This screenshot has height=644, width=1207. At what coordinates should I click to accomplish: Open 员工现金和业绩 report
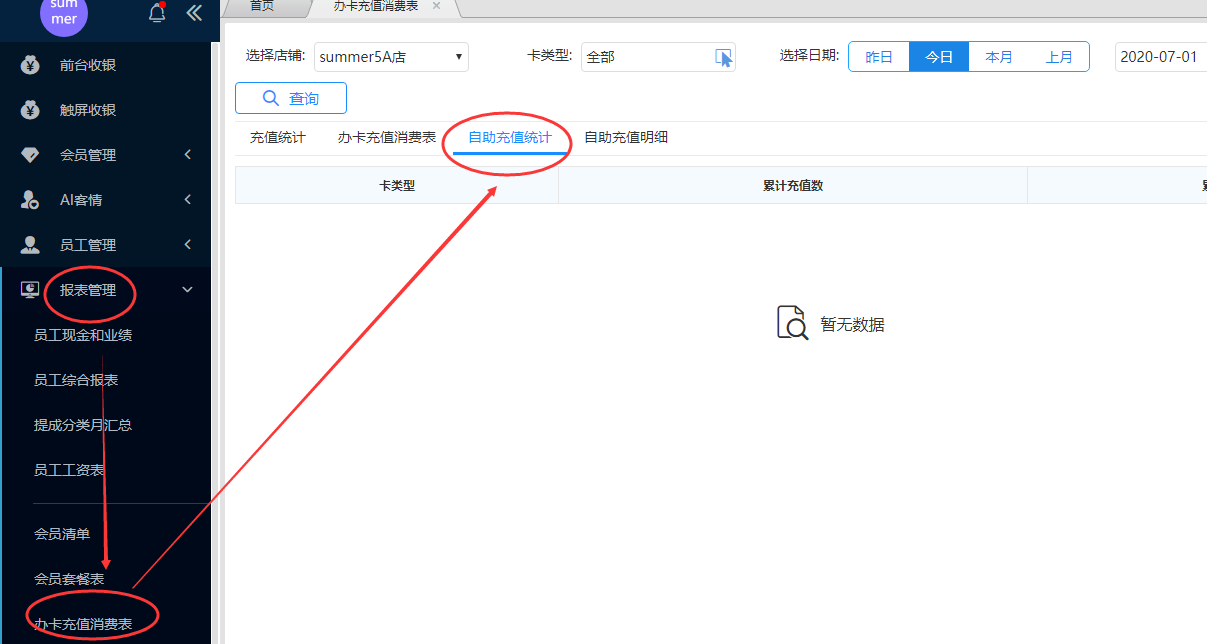point(83,335)
